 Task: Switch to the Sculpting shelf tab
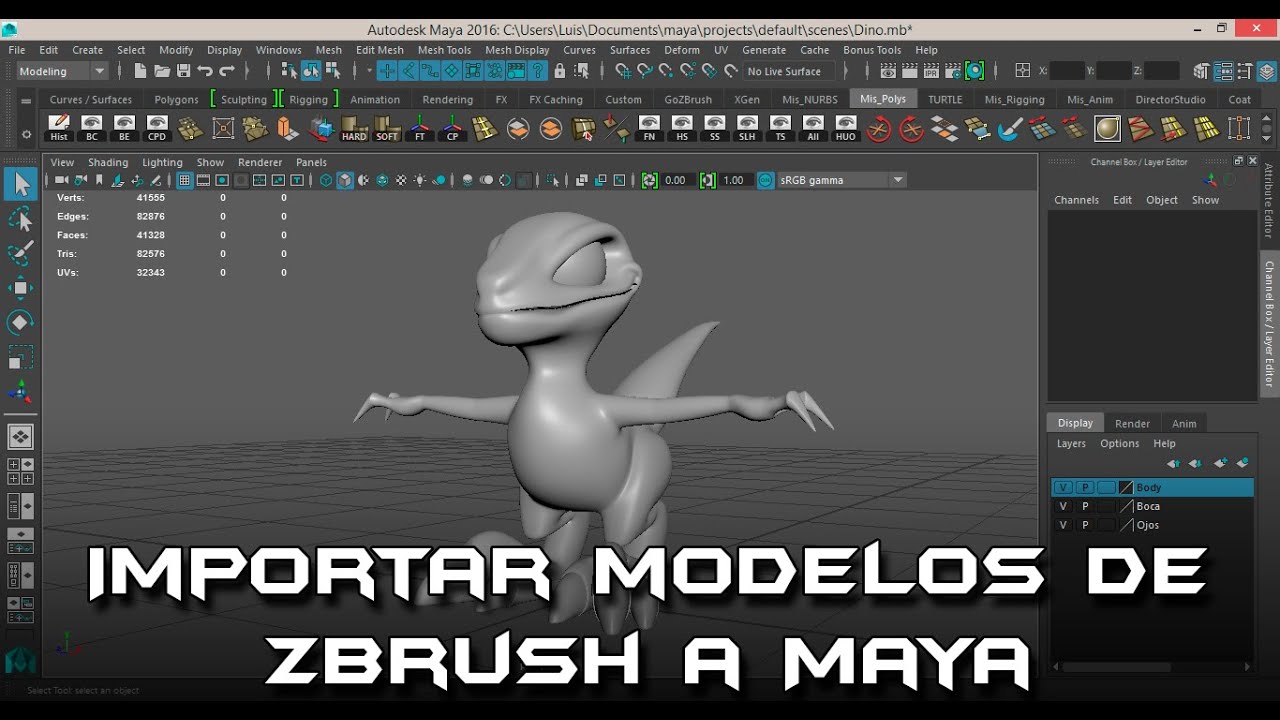[x=243, y=100]
